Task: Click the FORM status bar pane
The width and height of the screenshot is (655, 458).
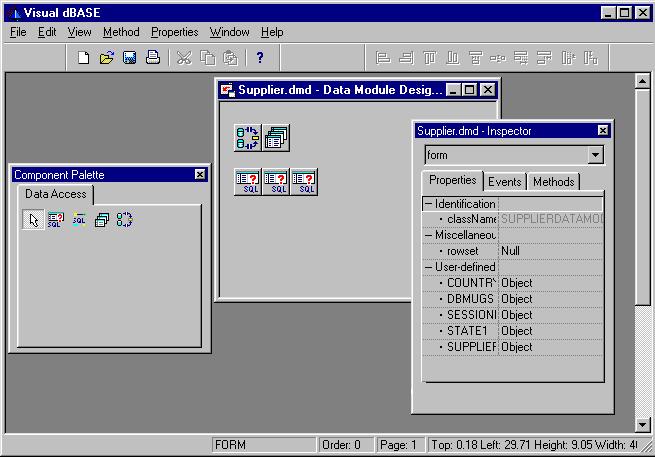Action: [264, 445]
